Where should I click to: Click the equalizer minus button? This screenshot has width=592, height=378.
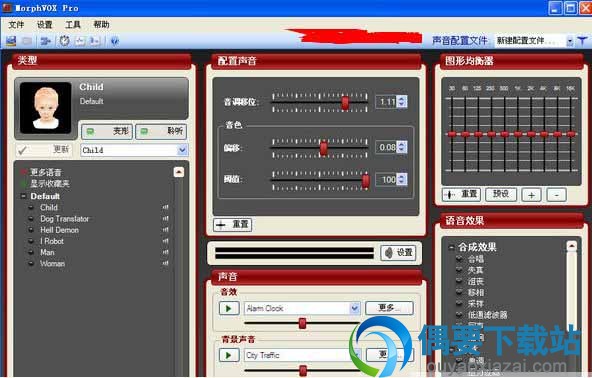[556, 195]
